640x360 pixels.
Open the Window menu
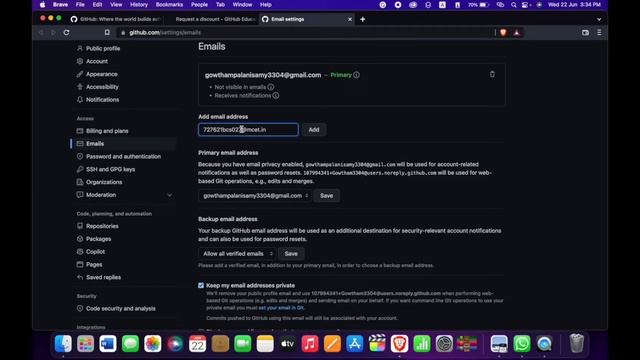point(242,5)
